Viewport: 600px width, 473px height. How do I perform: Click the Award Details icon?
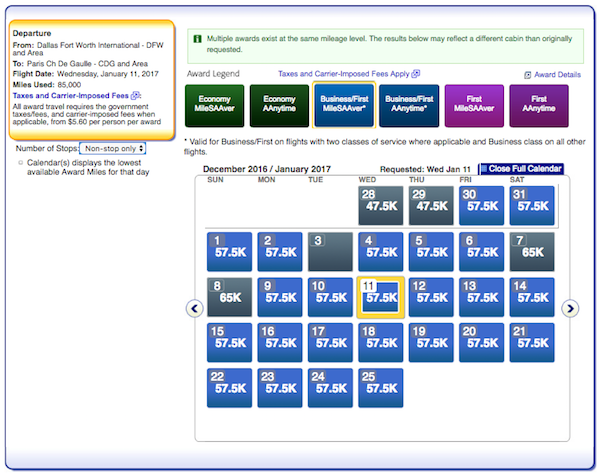527,75
